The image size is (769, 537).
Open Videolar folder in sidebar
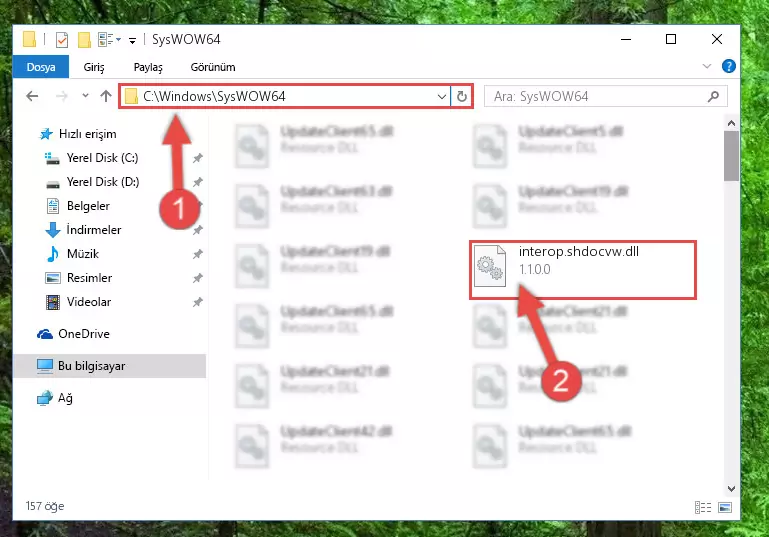89,302
